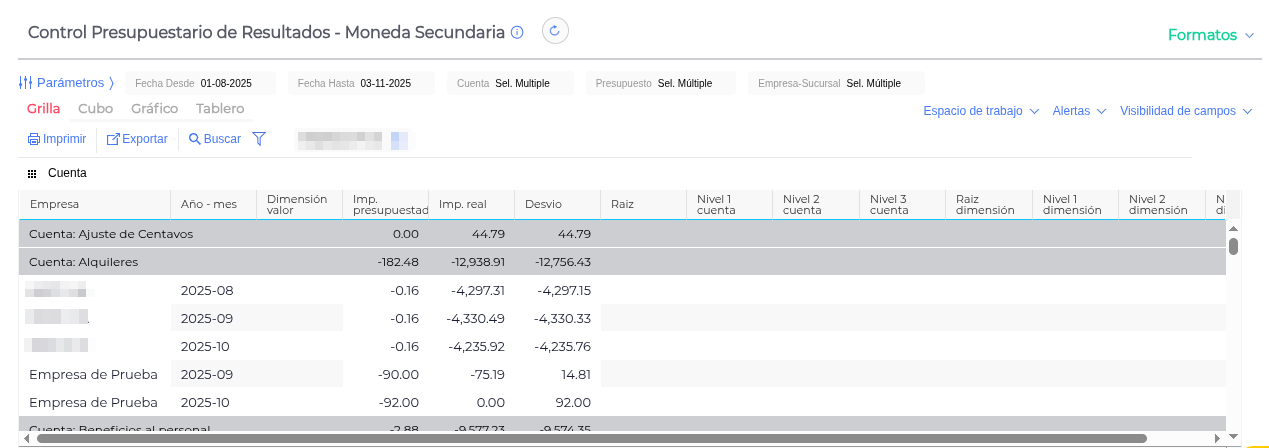Switch to the Cubo tab
This screenshot has height=448, width=1269.
click(x=95, y=109)
